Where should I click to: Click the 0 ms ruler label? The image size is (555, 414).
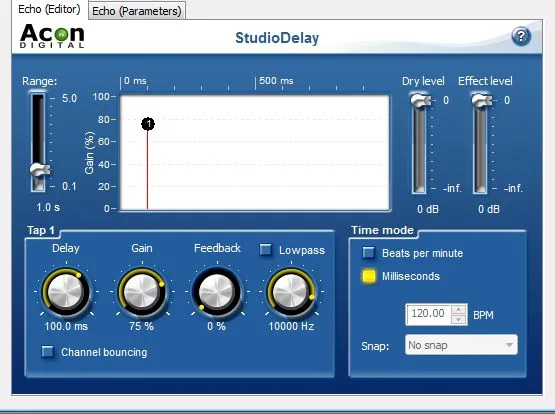(135, 81)
